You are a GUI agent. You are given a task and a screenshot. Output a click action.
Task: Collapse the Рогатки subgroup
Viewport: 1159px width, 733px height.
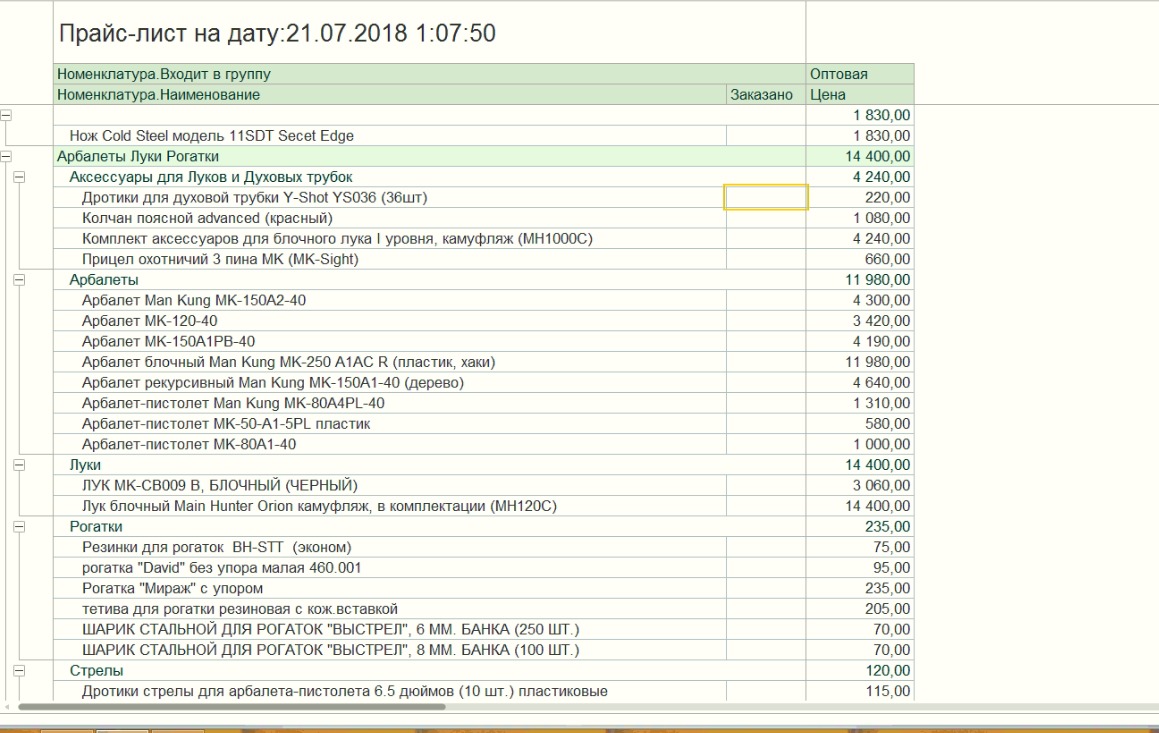click(x=19, y=526)
